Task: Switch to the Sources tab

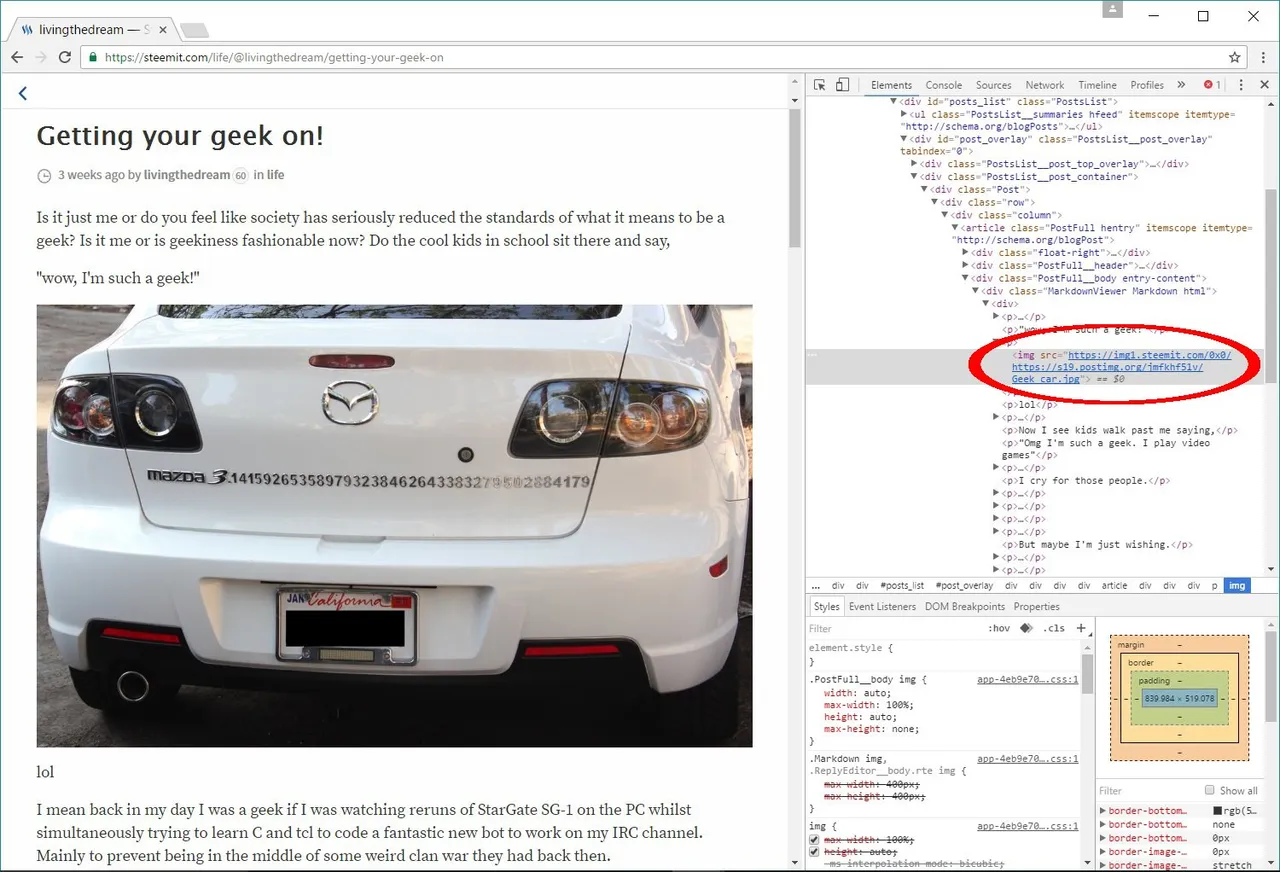Action: click(x=993, y=85)
